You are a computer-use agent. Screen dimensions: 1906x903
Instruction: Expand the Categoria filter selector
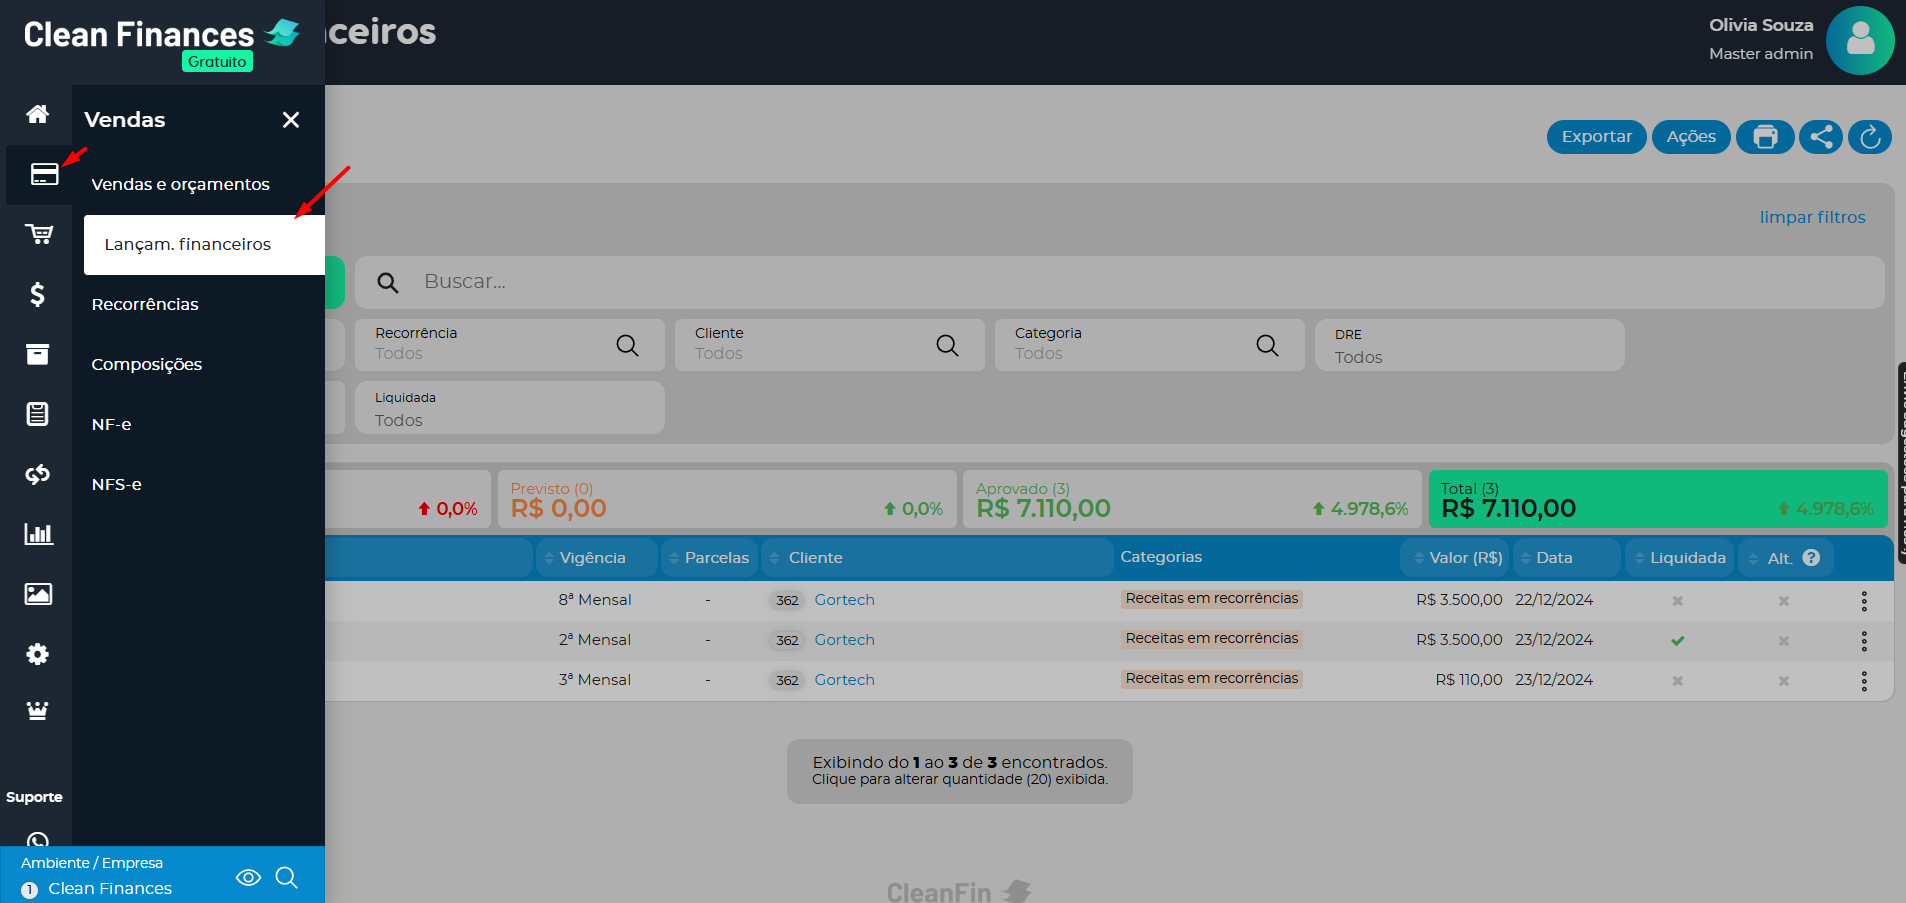click(x=1148, y=345)
